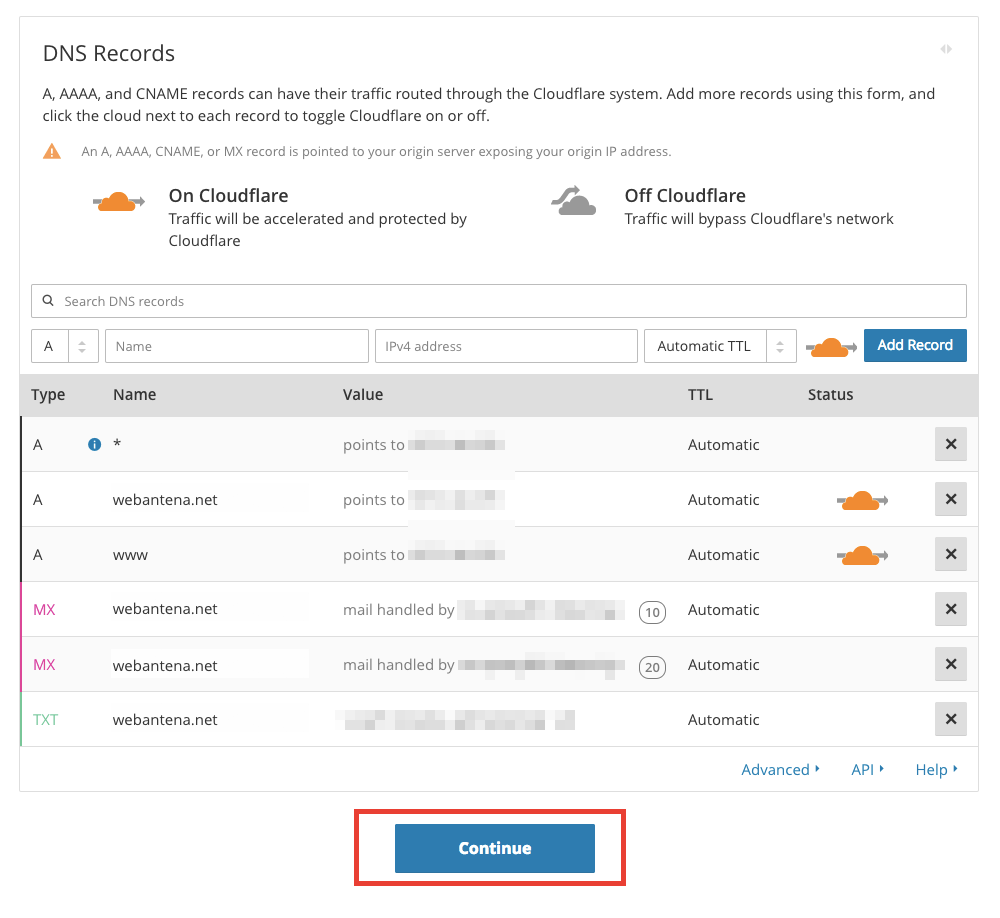Click the Add Record button
Screen dimensions: 1000x918
[915, 345]
